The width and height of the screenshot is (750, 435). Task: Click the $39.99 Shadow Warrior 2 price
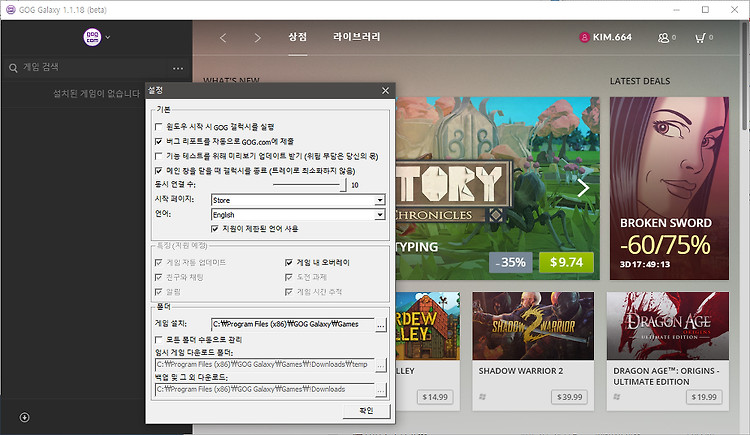coord(570,397)
